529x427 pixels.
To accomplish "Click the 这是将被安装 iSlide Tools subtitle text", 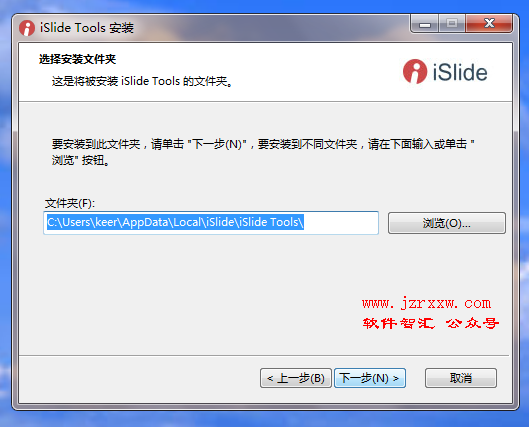I will pos(142,81).
